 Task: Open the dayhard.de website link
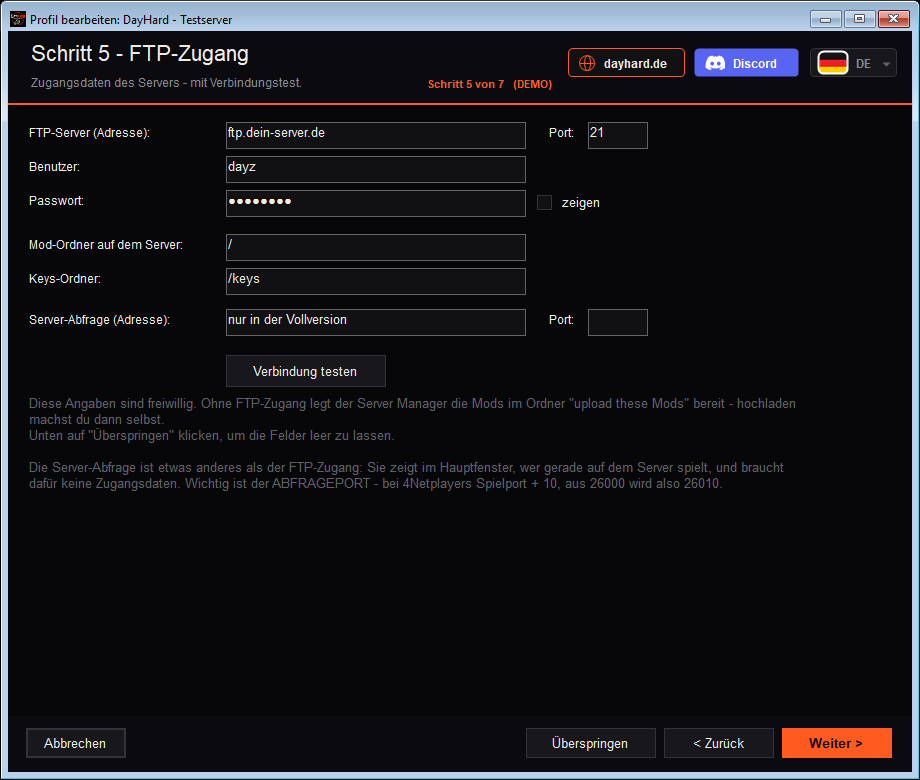click(x=626, y=63)
